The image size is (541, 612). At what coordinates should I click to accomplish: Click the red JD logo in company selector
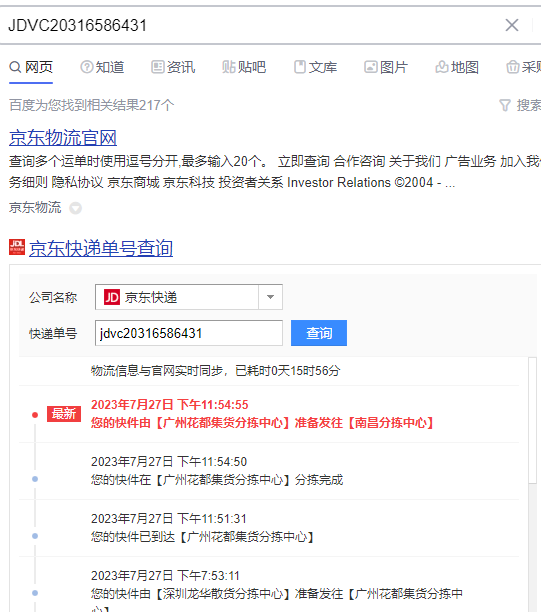tap(112, 297)
